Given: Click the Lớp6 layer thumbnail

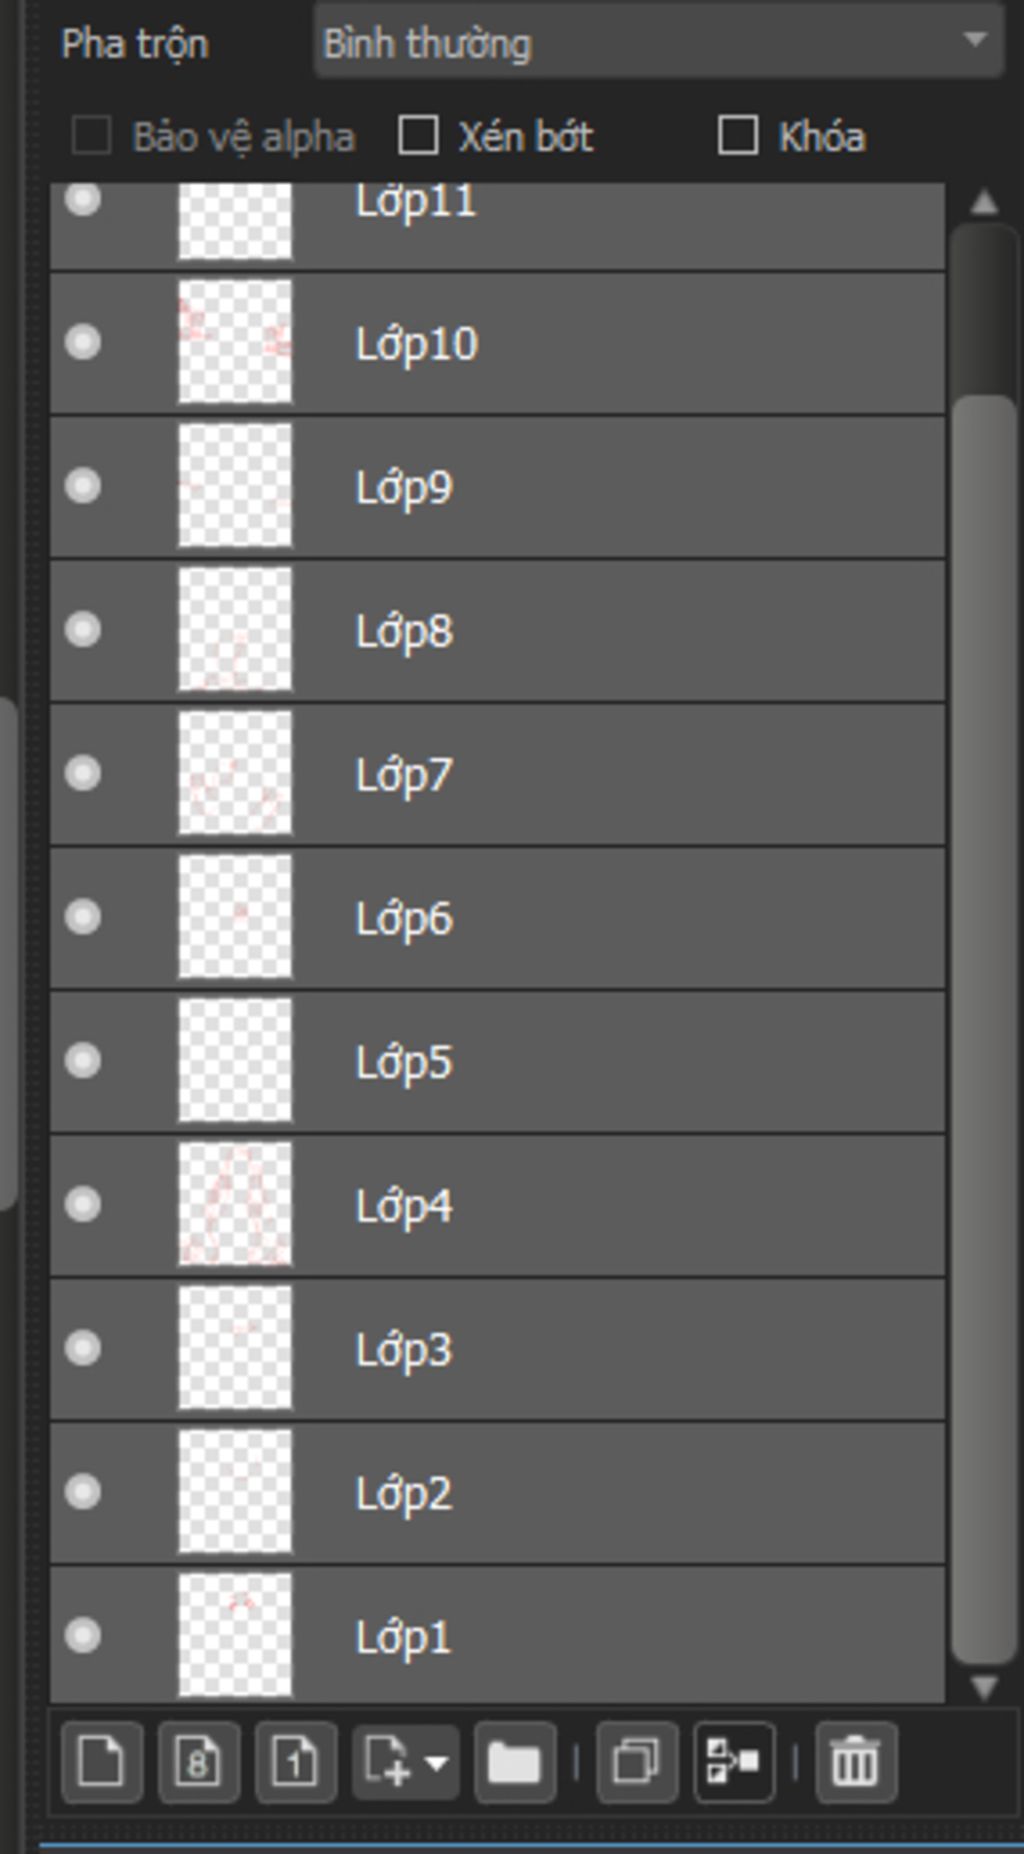Looking at the screenshot, I should pyautogui.click(x=235, y=917).
